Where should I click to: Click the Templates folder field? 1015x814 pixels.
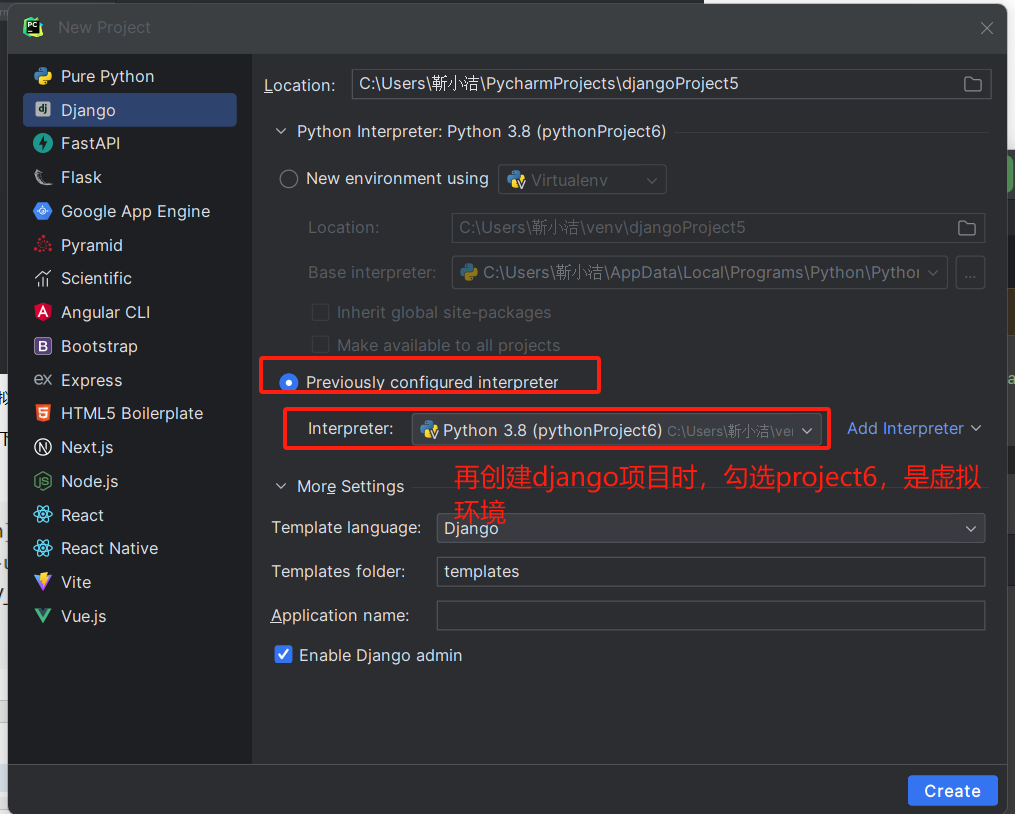coord(711,572)
